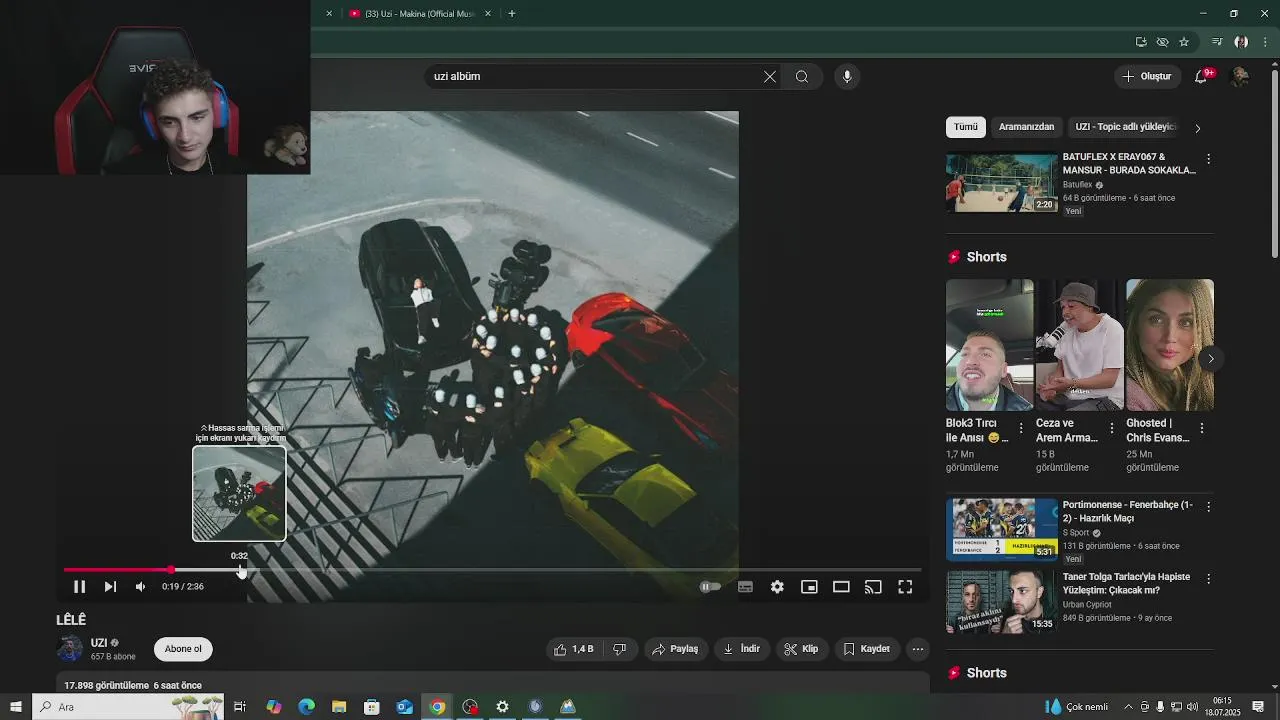Image resolution: width=1280 pixels, height=720 pixels.
Task: Click the red progress scrubber knob
Action: pyautogui.click(x=171, y=570)
